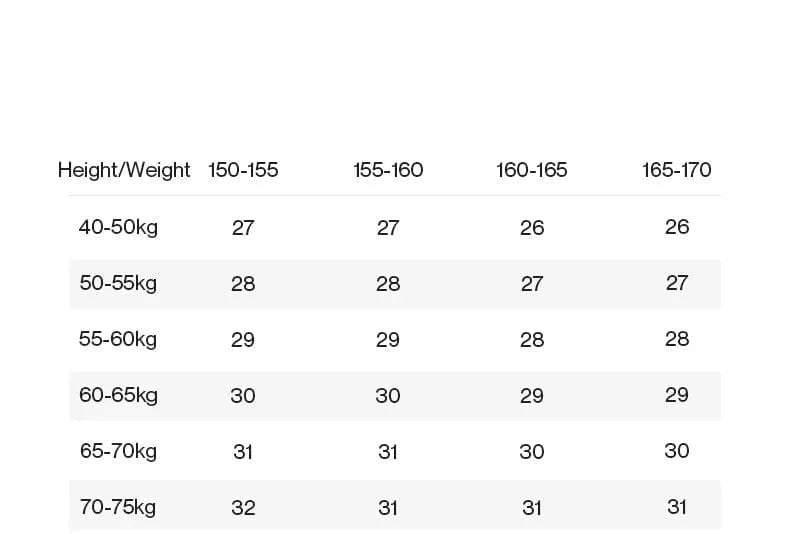Select the 150-155 height column header
Viewport: 790px width, 534px height.
coord(243,170)
